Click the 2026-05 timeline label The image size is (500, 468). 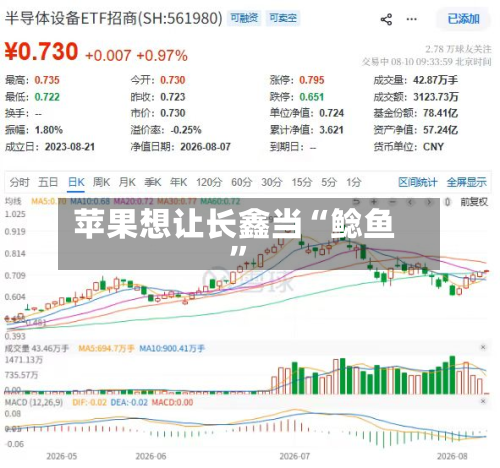coord(62,456)
